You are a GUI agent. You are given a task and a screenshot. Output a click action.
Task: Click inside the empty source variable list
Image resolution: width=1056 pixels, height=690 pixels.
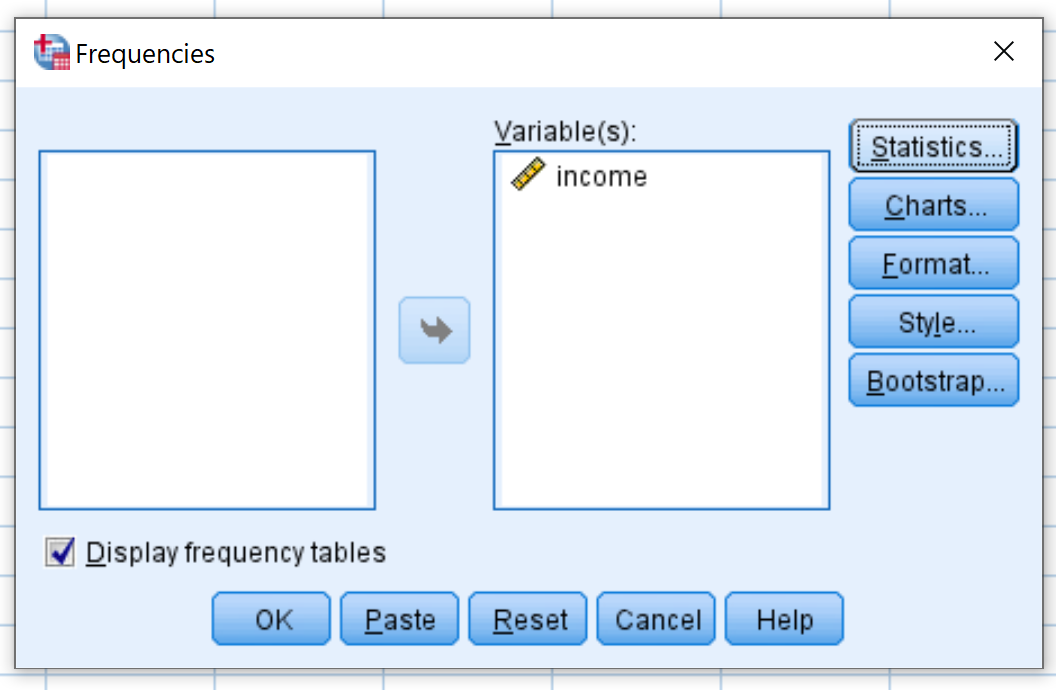tap(207, 330)
